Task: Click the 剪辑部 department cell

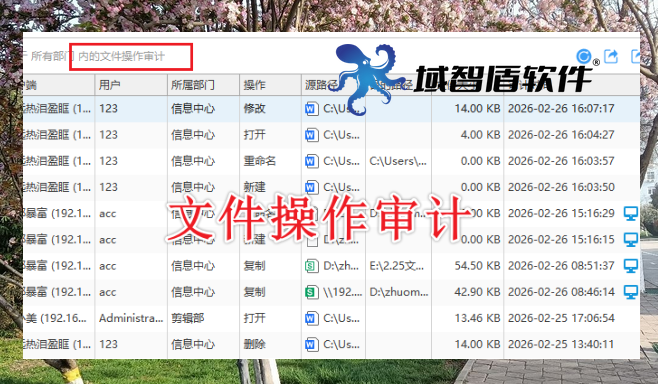Action: [187, 318]
